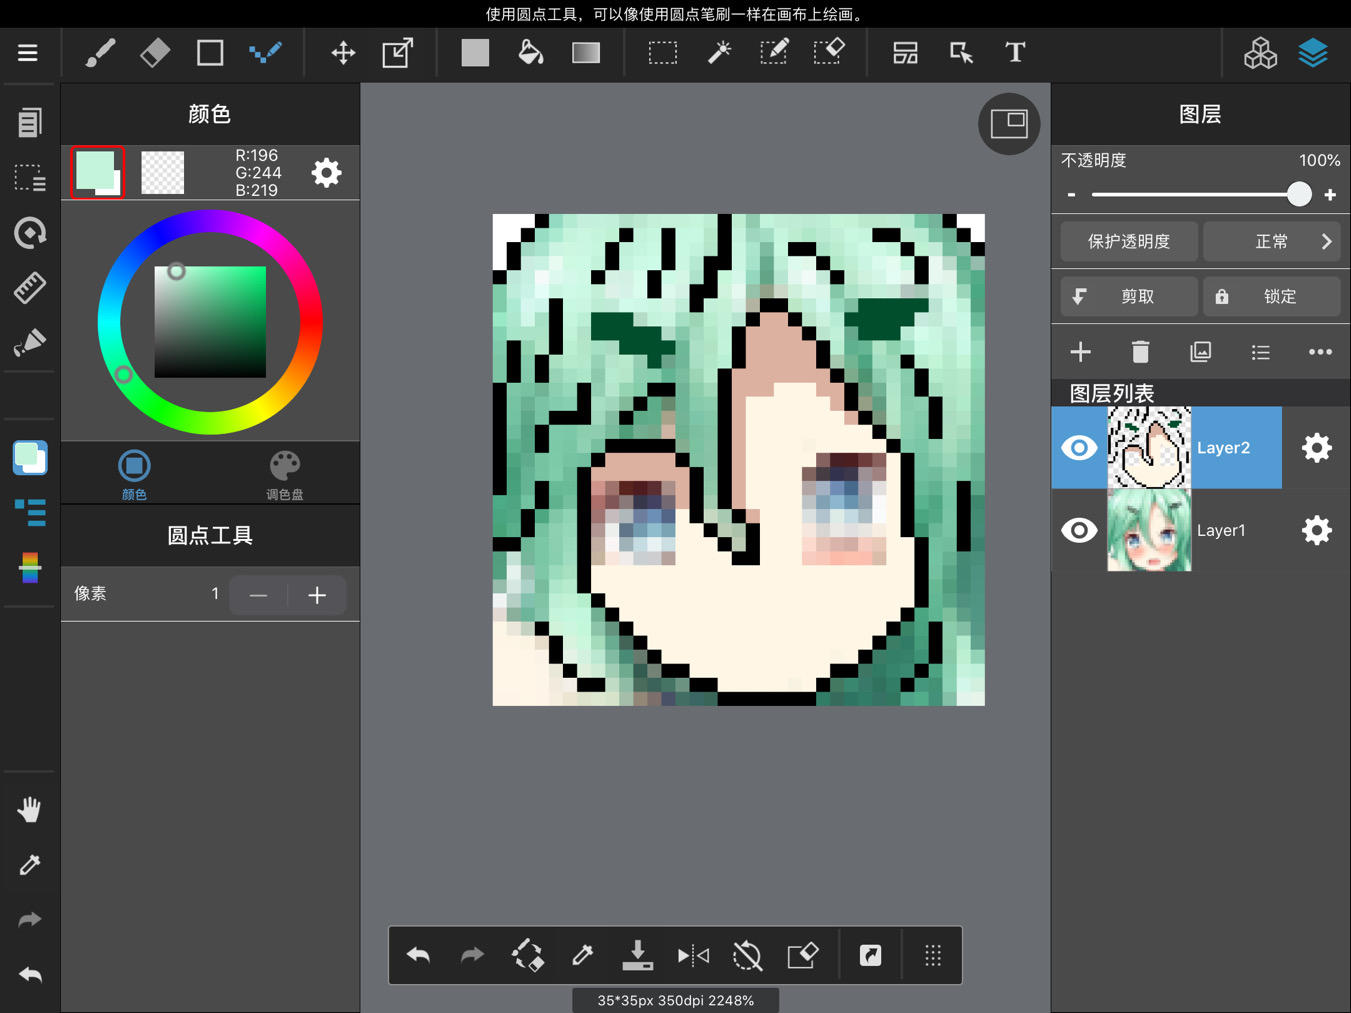Click the 锁定 lock button
This screenshot has width=1351, height=1013.
(x=1271, y=297)
